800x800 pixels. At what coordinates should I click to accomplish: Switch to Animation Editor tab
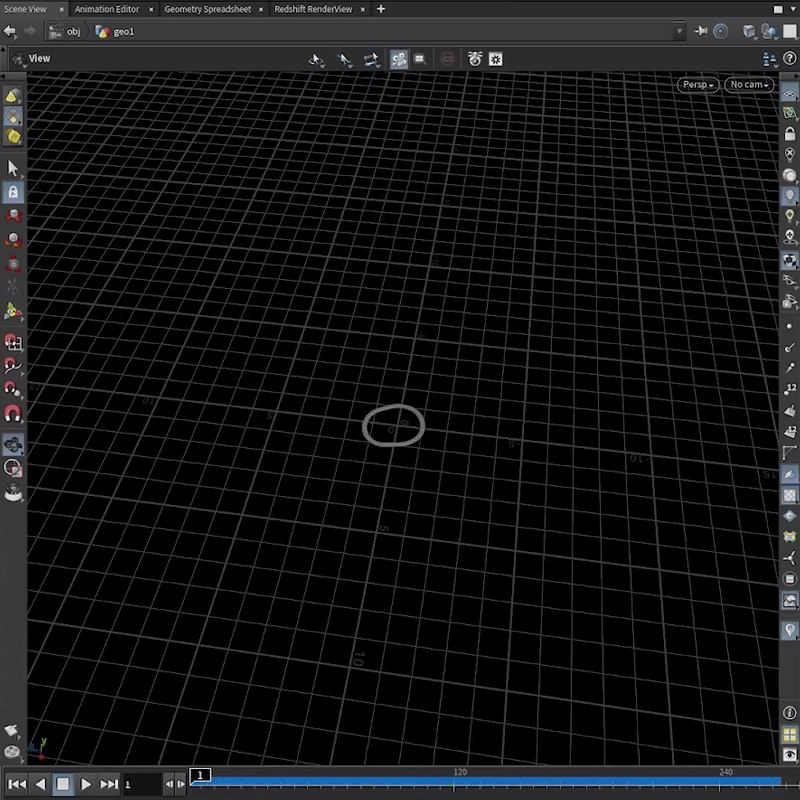[107, 9]
